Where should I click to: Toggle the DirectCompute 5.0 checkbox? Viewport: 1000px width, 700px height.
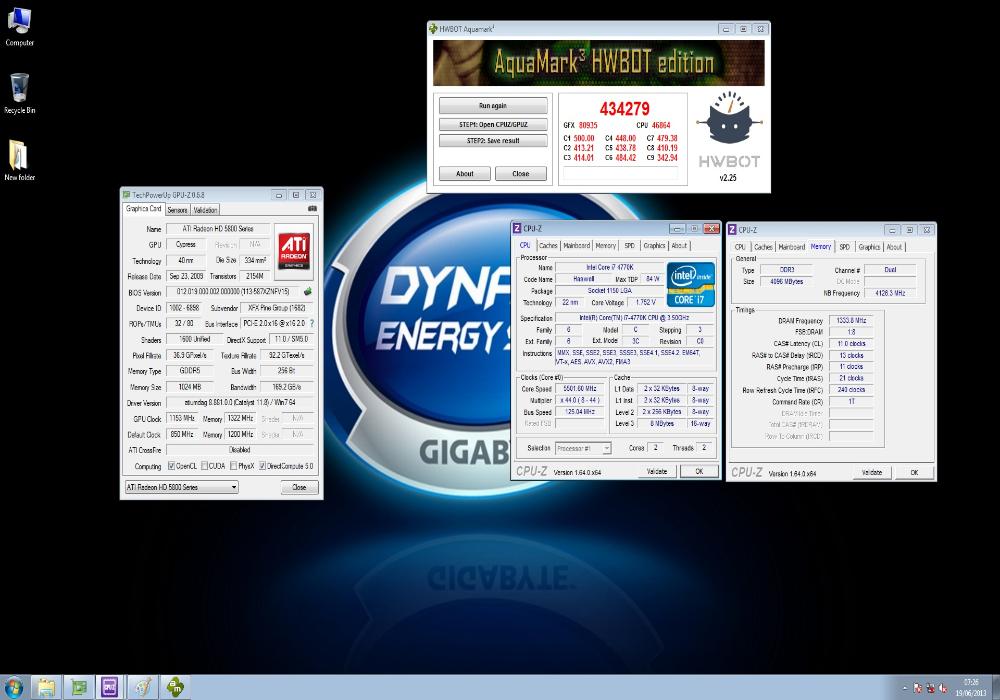(x=262, y=466)
